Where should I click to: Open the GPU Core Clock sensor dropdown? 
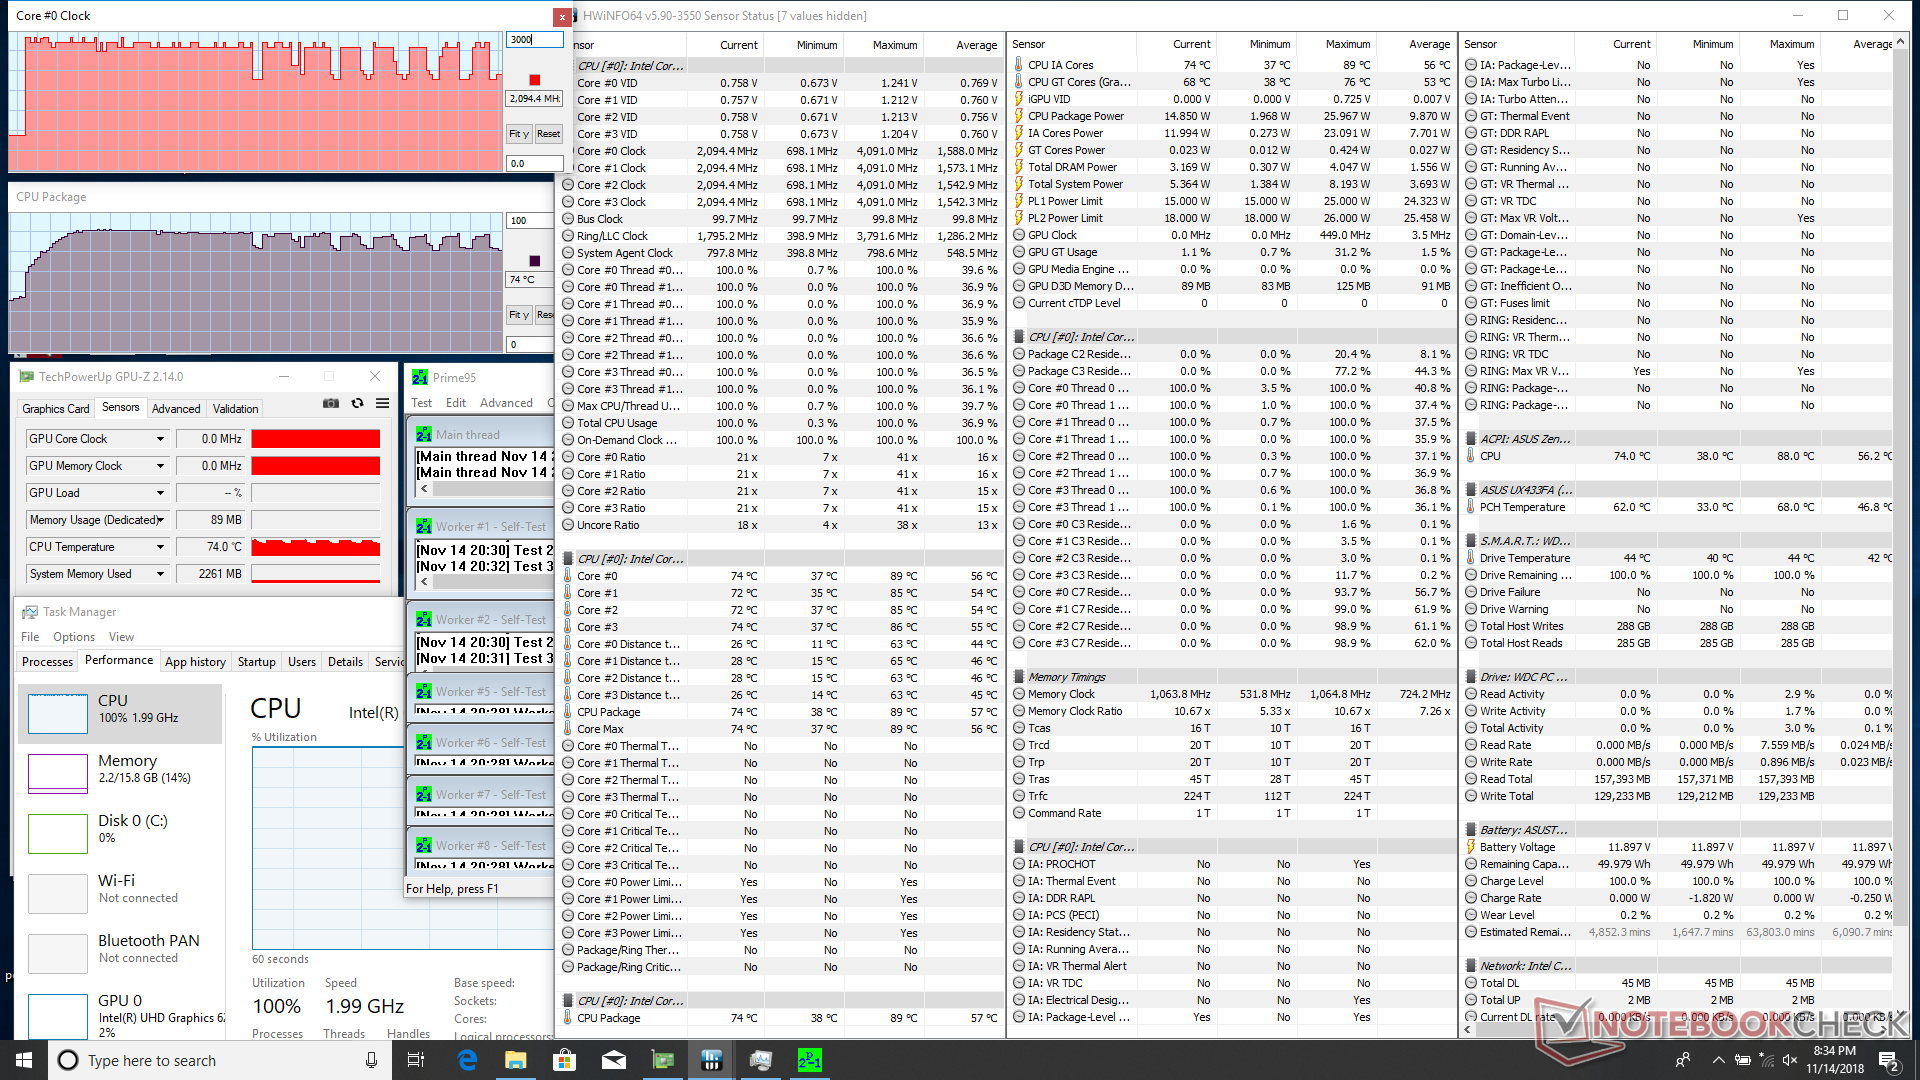pos(160,439)
